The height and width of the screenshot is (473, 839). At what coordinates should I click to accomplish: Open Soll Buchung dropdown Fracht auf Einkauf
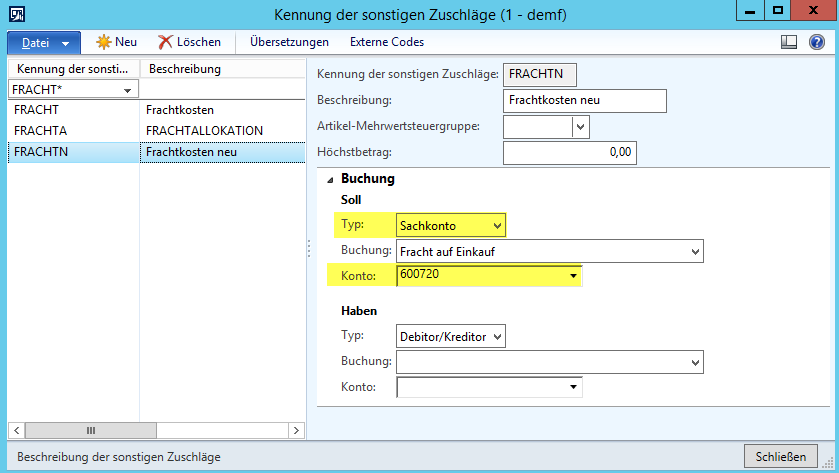click(695, 250)
